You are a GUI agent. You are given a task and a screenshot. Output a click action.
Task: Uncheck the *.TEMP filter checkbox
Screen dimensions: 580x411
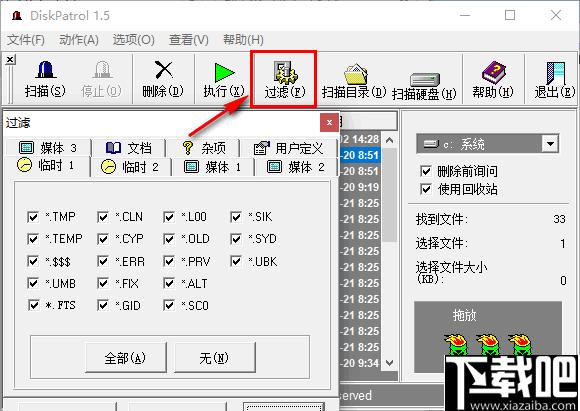tap(33, 239)
